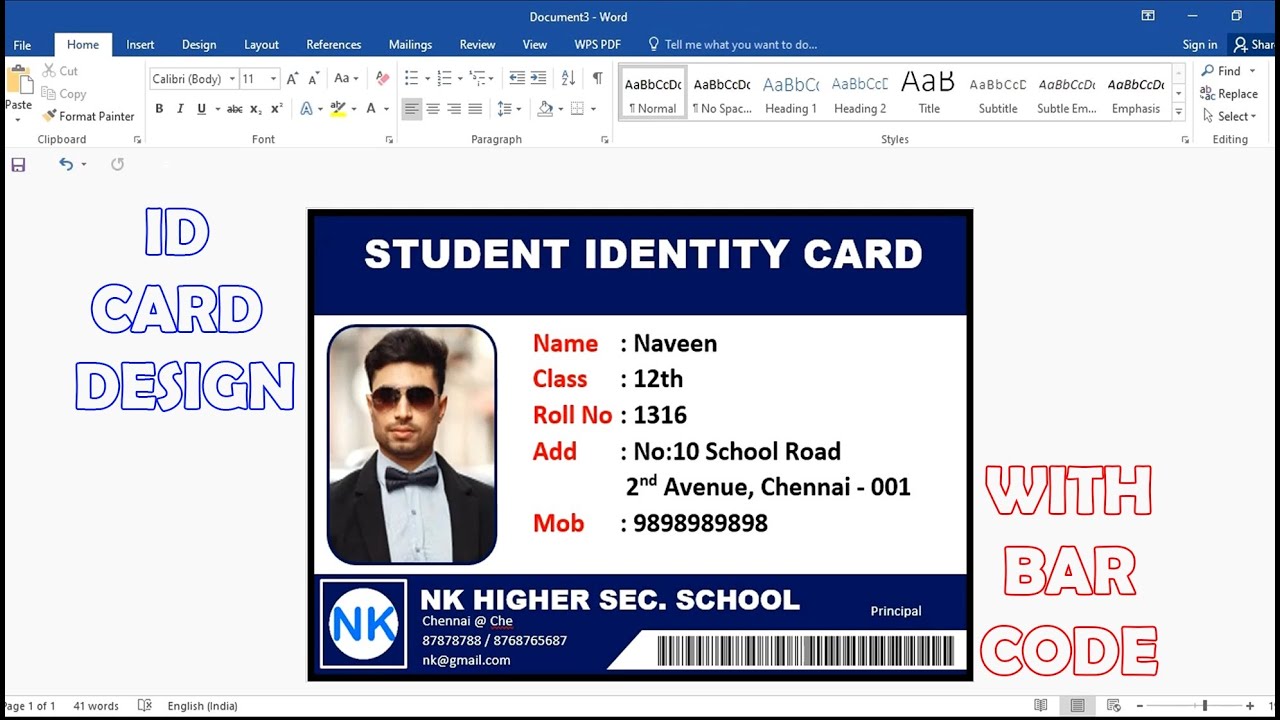The width and height of the screenshot is (1280, 720).
Task: Toggle Strikethrough formatting
Action: click(234, 109)
